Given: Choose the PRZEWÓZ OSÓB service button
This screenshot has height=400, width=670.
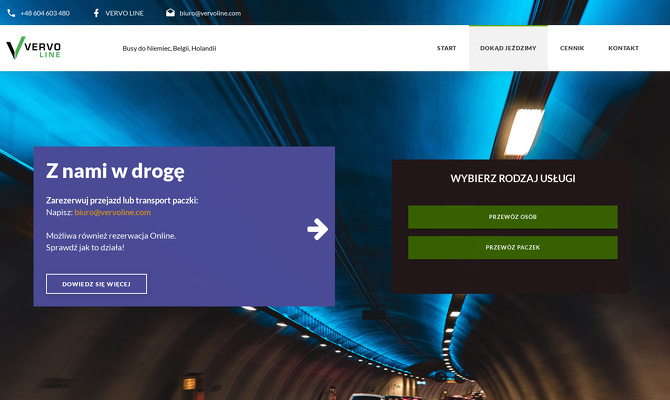Looking at the screenshot, I should [512, 217].
